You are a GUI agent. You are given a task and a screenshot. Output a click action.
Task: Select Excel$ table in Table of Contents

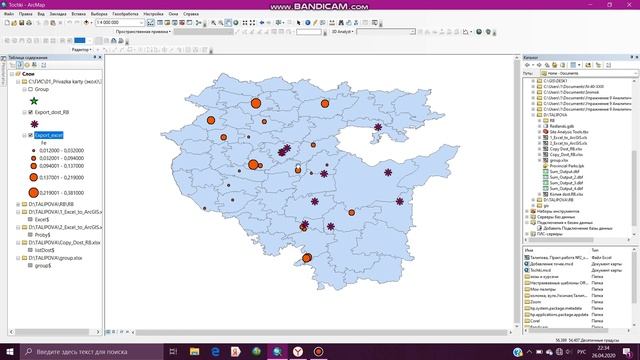click(42, 220)
